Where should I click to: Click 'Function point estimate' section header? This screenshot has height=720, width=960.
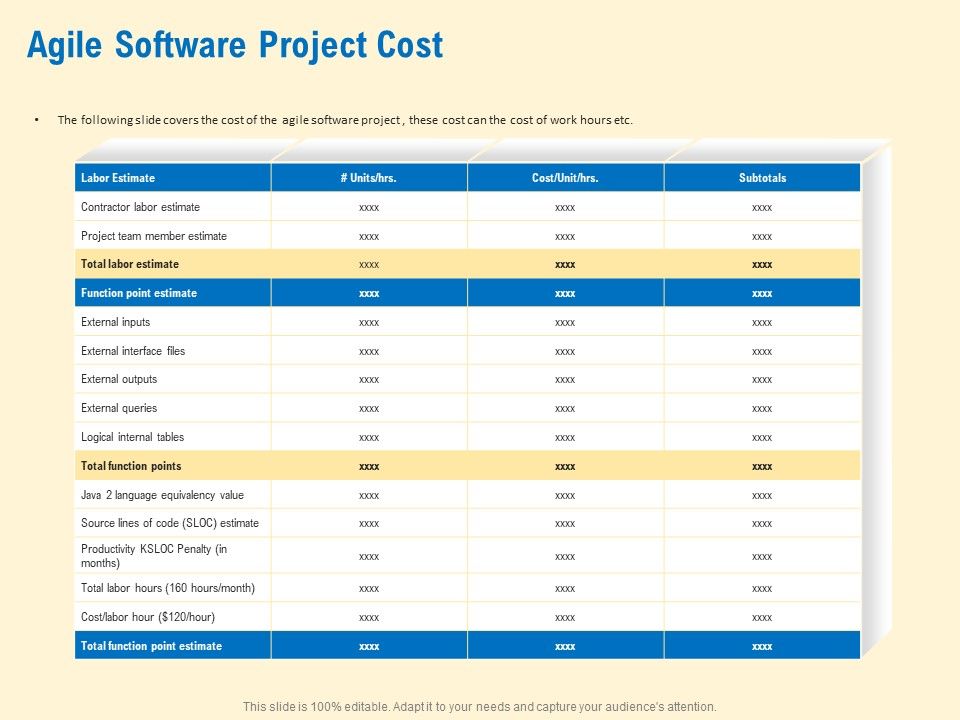[x=139, y=293]
